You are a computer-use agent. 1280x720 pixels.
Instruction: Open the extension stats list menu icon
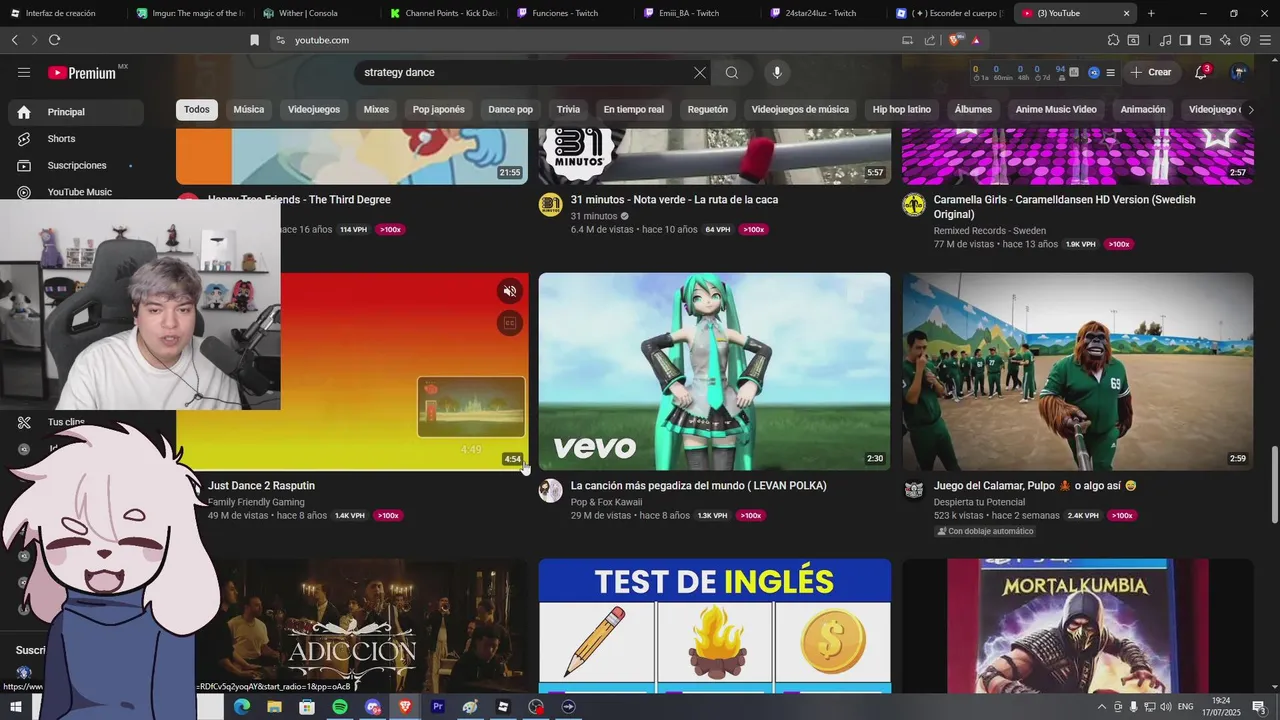(1110, 72)
